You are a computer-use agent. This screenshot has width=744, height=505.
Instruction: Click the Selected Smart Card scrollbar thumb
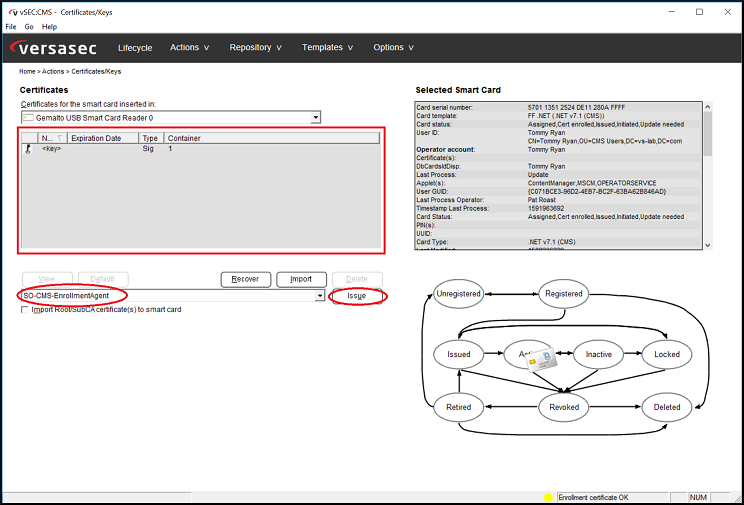707,133
